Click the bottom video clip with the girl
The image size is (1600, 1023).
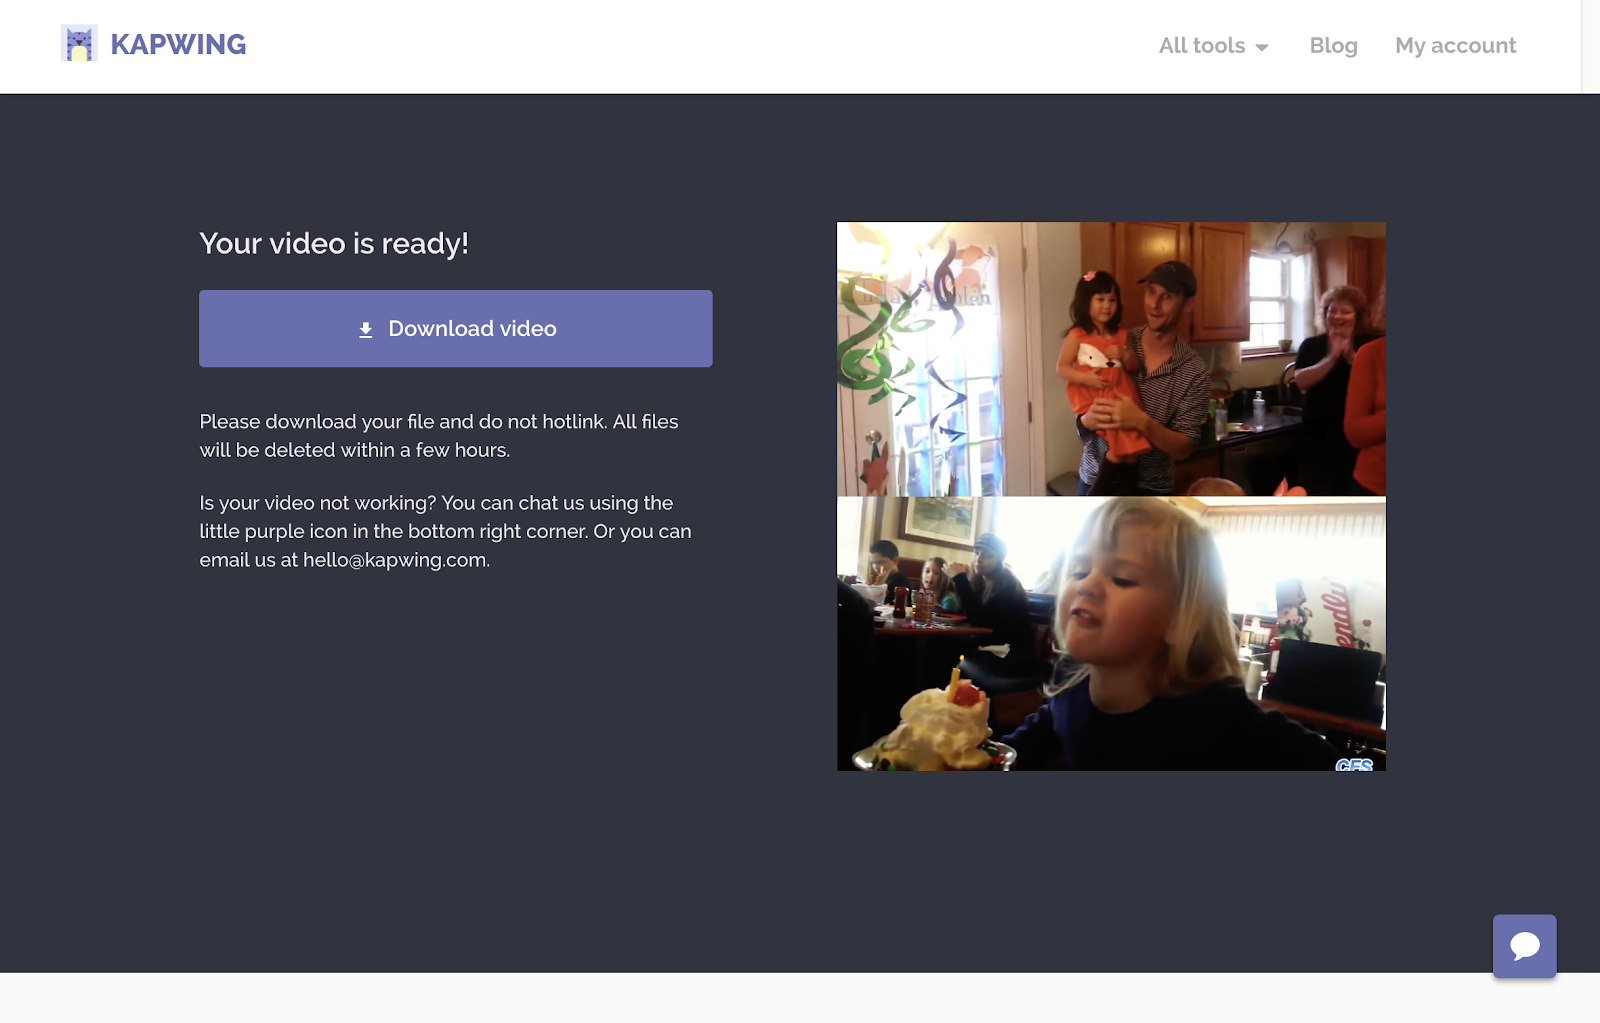[1111, 634]
